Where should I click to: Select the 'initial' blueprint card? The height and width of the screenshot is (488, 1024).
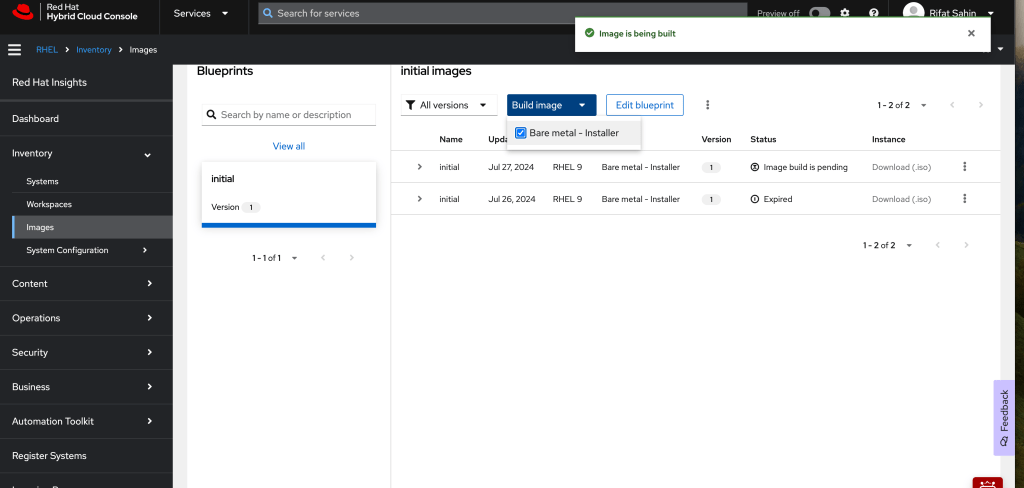pyautogui.click(x=289, y=195)
